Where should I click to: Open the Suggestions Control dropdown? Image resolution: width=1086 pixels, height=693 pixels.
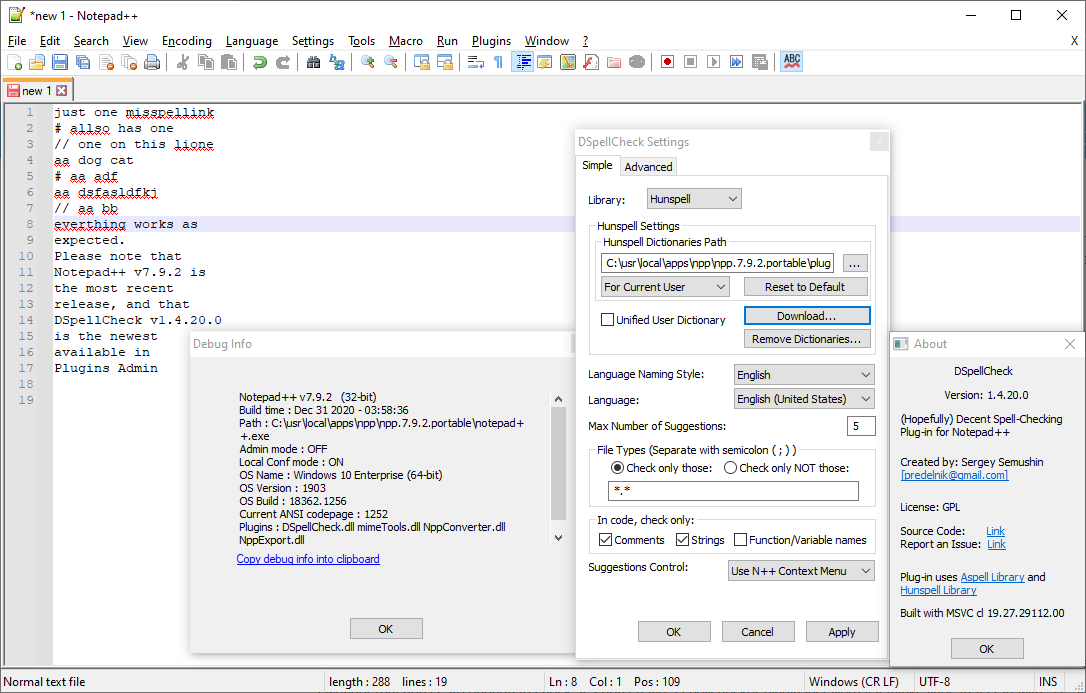(x=801, y=570)
